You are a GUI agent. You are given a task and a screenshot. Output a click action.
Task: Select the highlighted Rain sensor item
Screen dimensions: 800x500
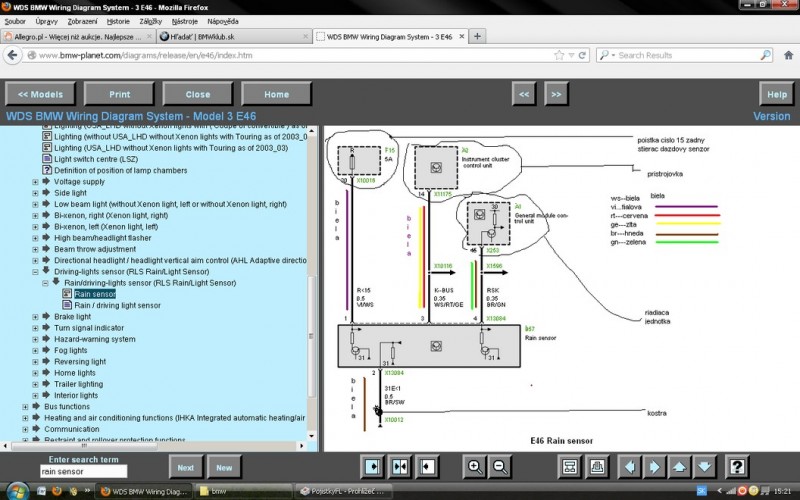click(x=95, y=294)
